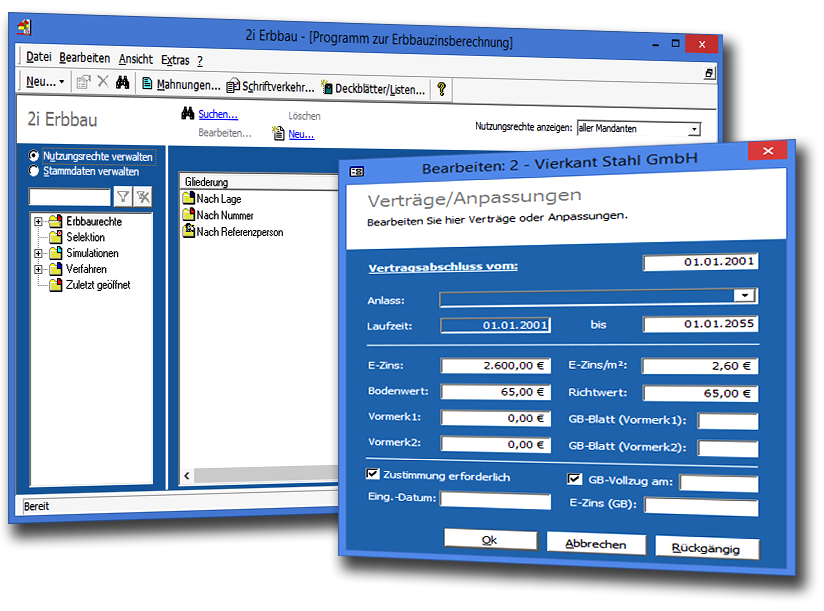
Task: Uncheck the GB-Vollzug am checkbox
Action: point(575,479)
